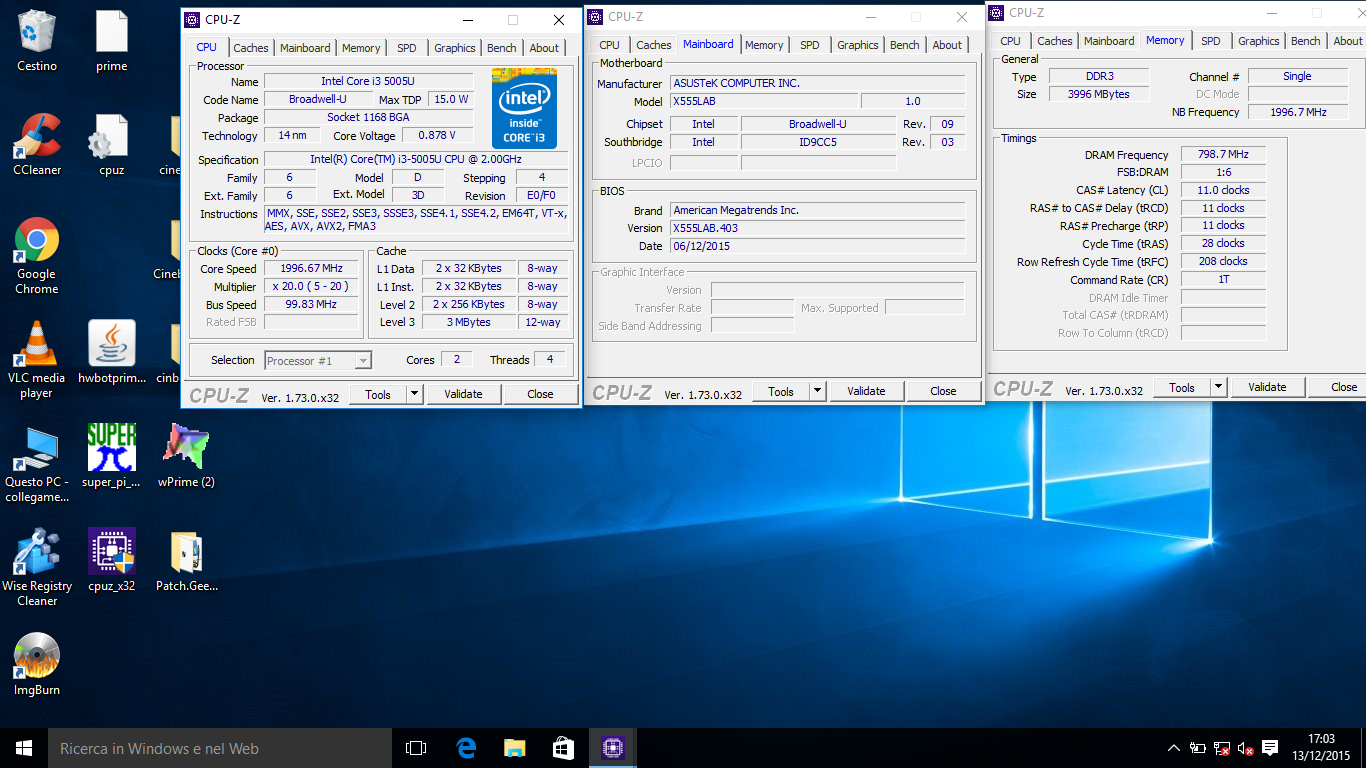Open VLC media player shortcut

[x=37, y=360]
